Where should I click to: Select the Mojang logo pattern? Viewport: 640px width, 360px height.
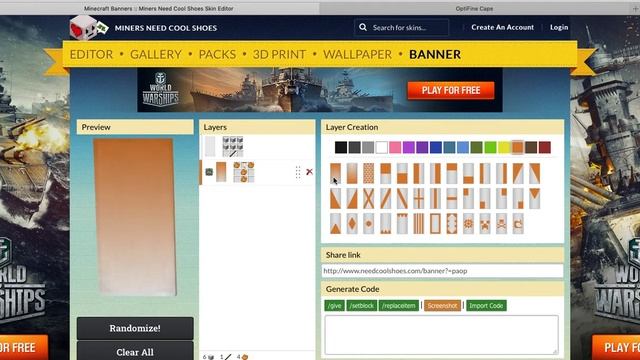(x=518, y=224)
